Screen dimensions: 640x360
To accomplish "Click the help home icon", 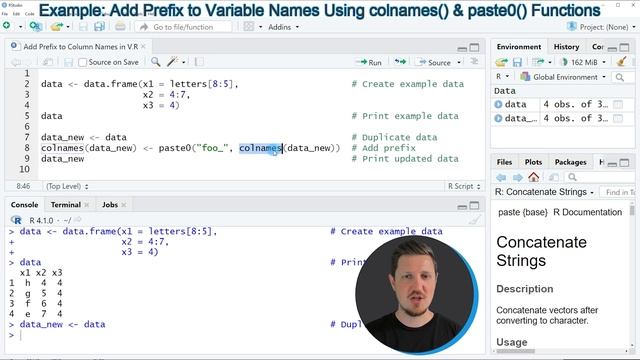I will [x=533, y=177].
